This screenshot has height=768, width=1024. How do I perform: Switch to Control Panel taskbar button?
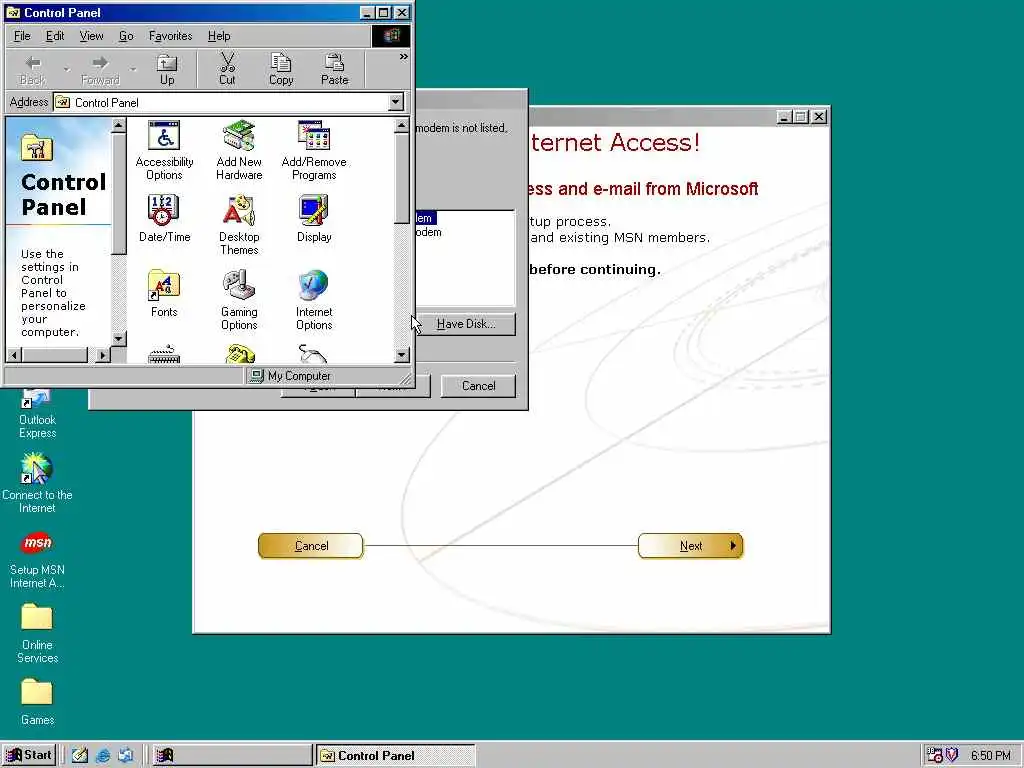395,756
